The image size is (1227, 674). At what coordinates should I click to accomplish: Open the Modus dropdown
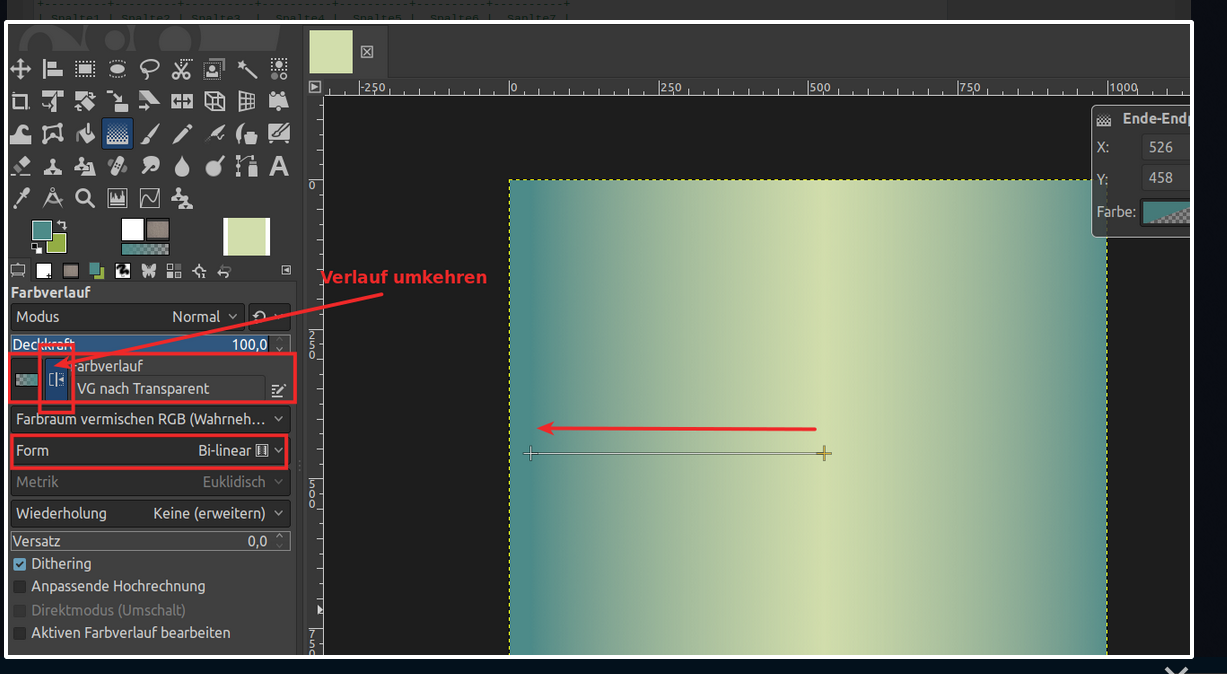128,317
